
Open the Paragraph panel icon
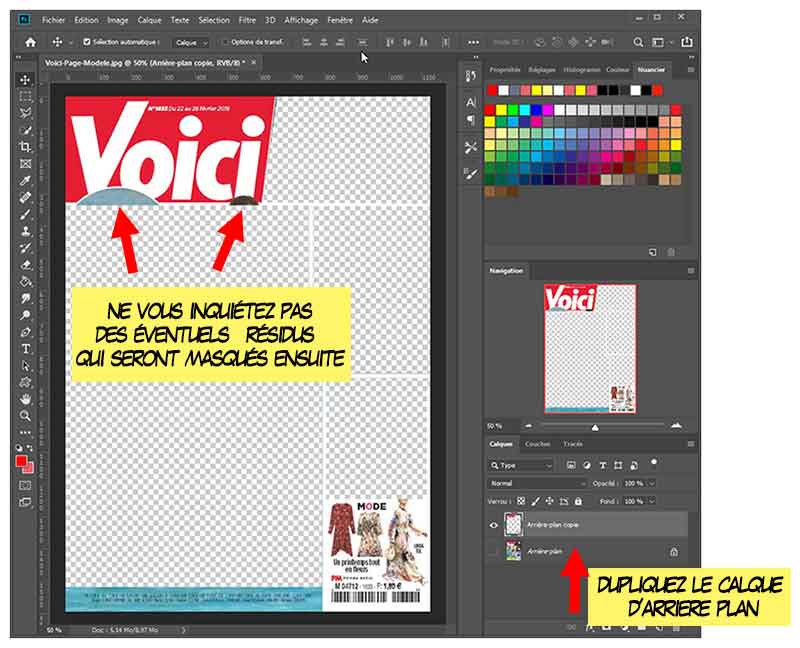[x=470, y=120]
